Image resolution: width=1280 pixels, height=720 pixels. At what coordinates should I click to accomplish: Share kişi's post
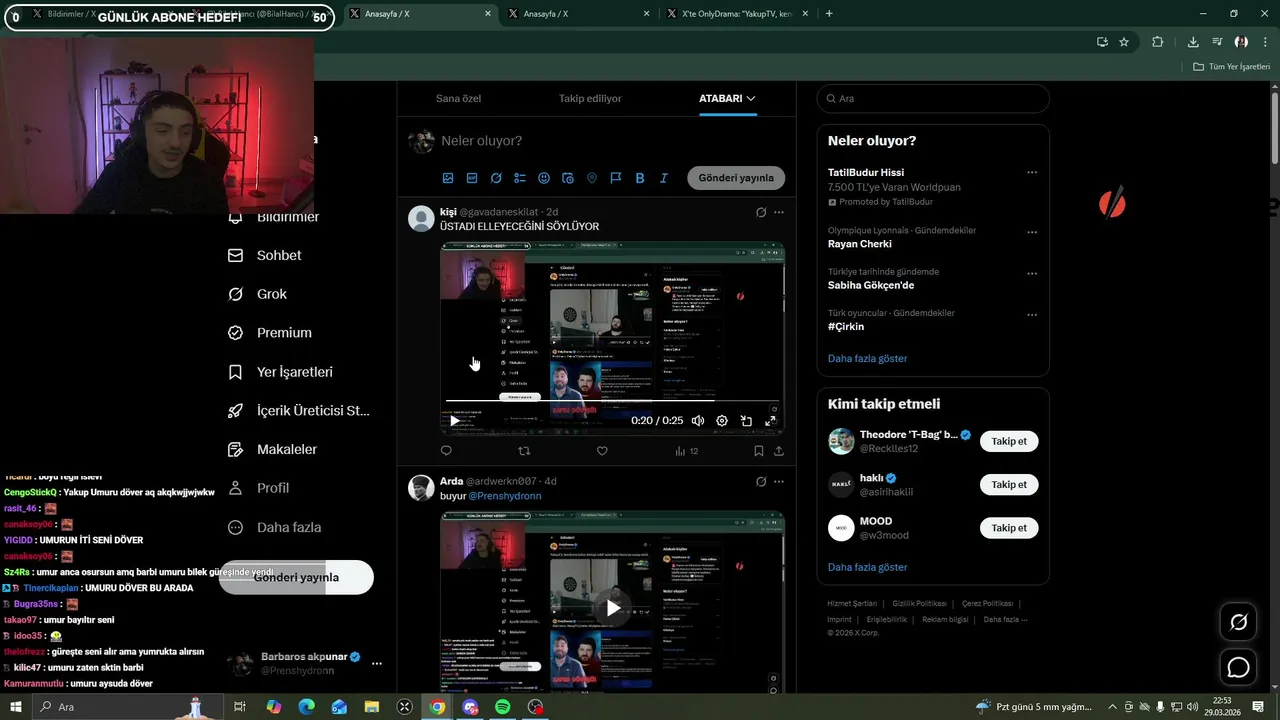tap(779, 451)
